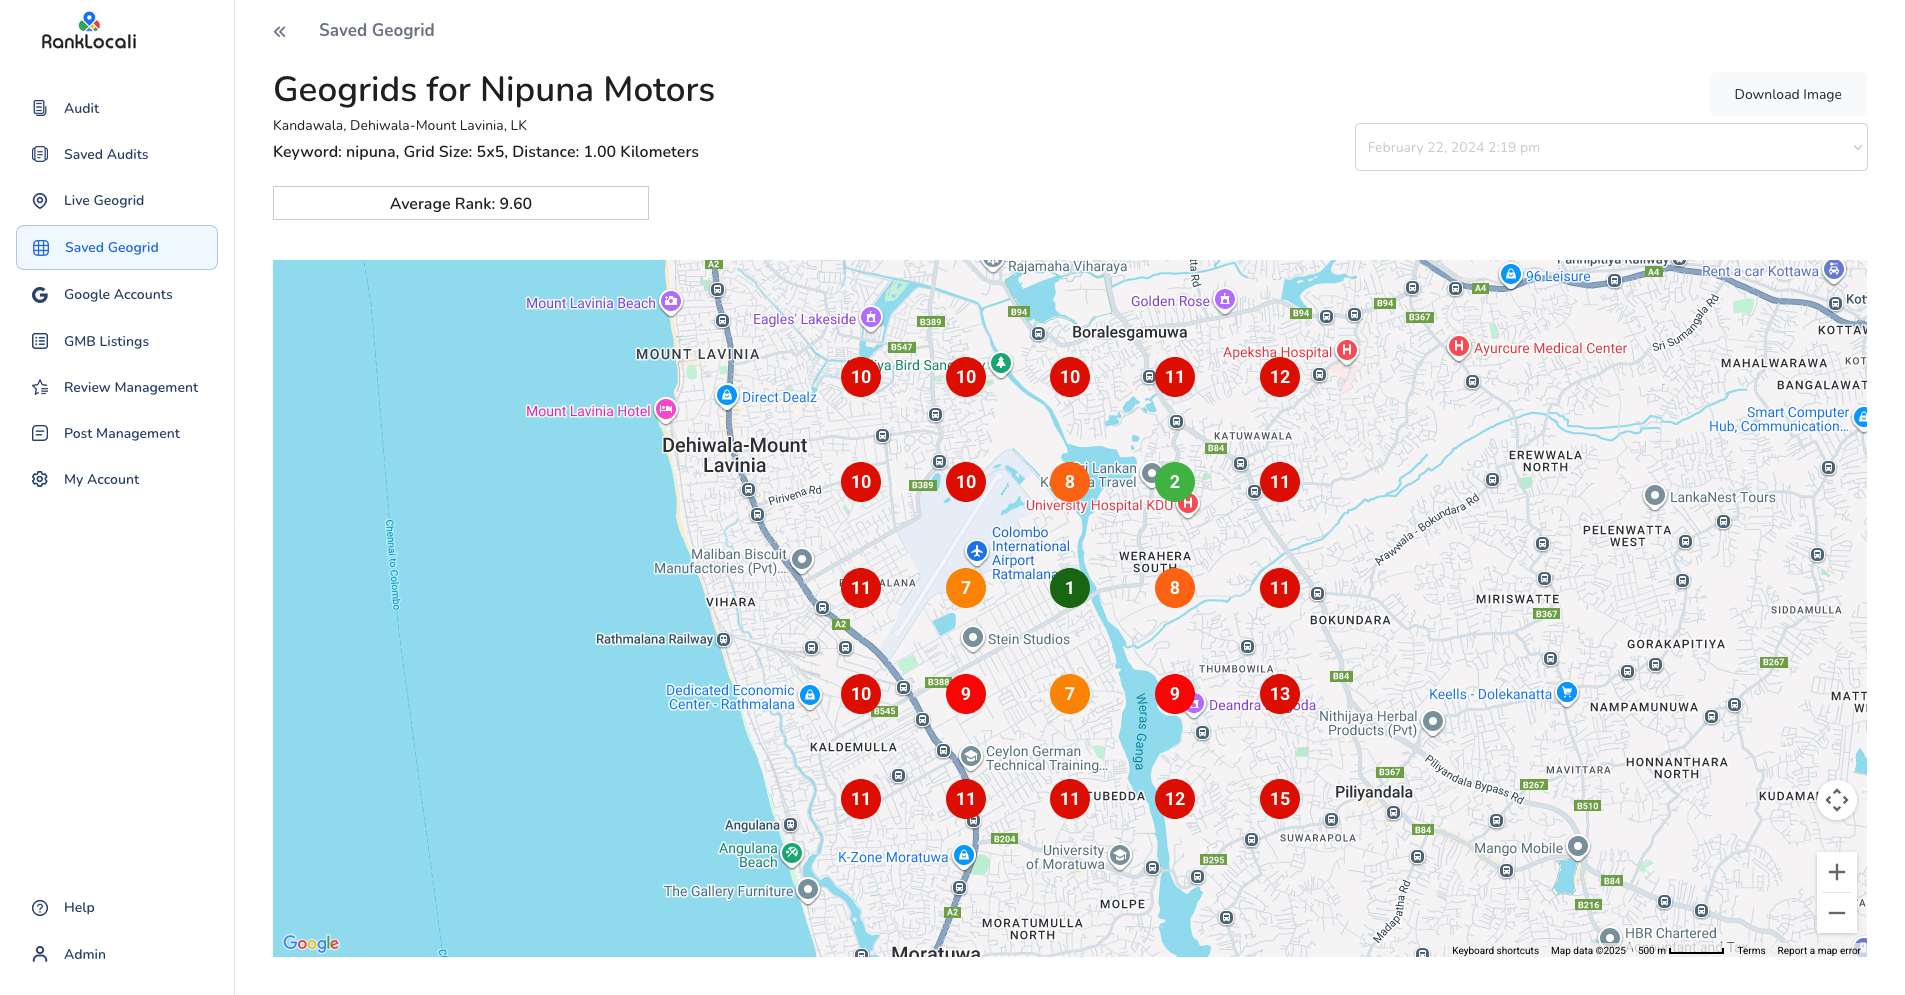The width and height of the screenshot is (1905, 995).
Task: Expand the February 22 timestamp selector
Action: coord(1610,147)
